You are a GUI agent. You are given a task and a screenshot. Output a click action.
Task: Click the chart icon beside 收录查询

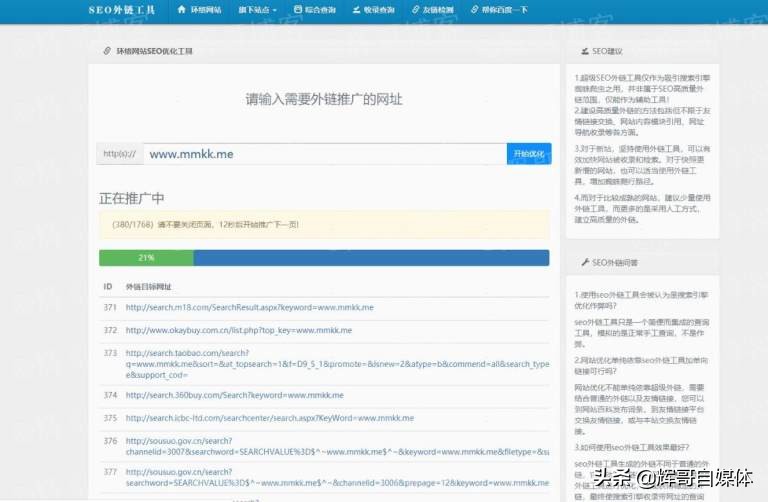coord(357,9)
